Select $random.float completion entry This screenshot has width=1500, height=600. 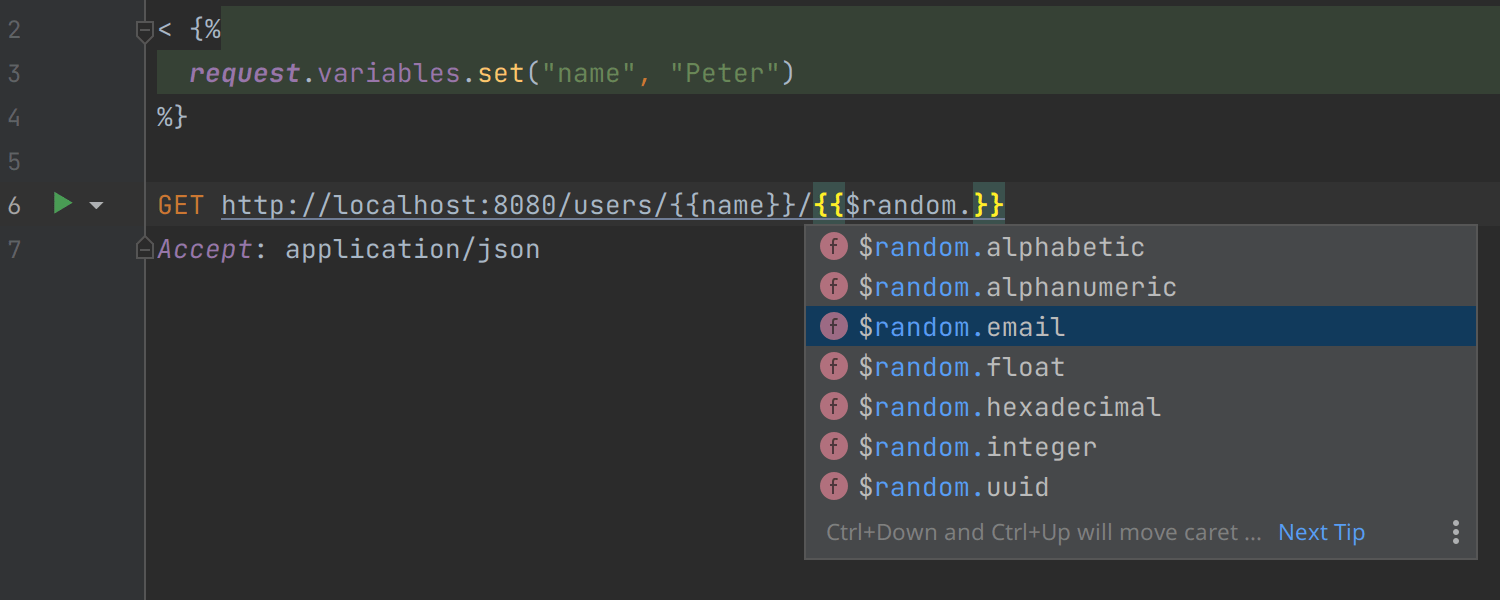coord(961,367)
